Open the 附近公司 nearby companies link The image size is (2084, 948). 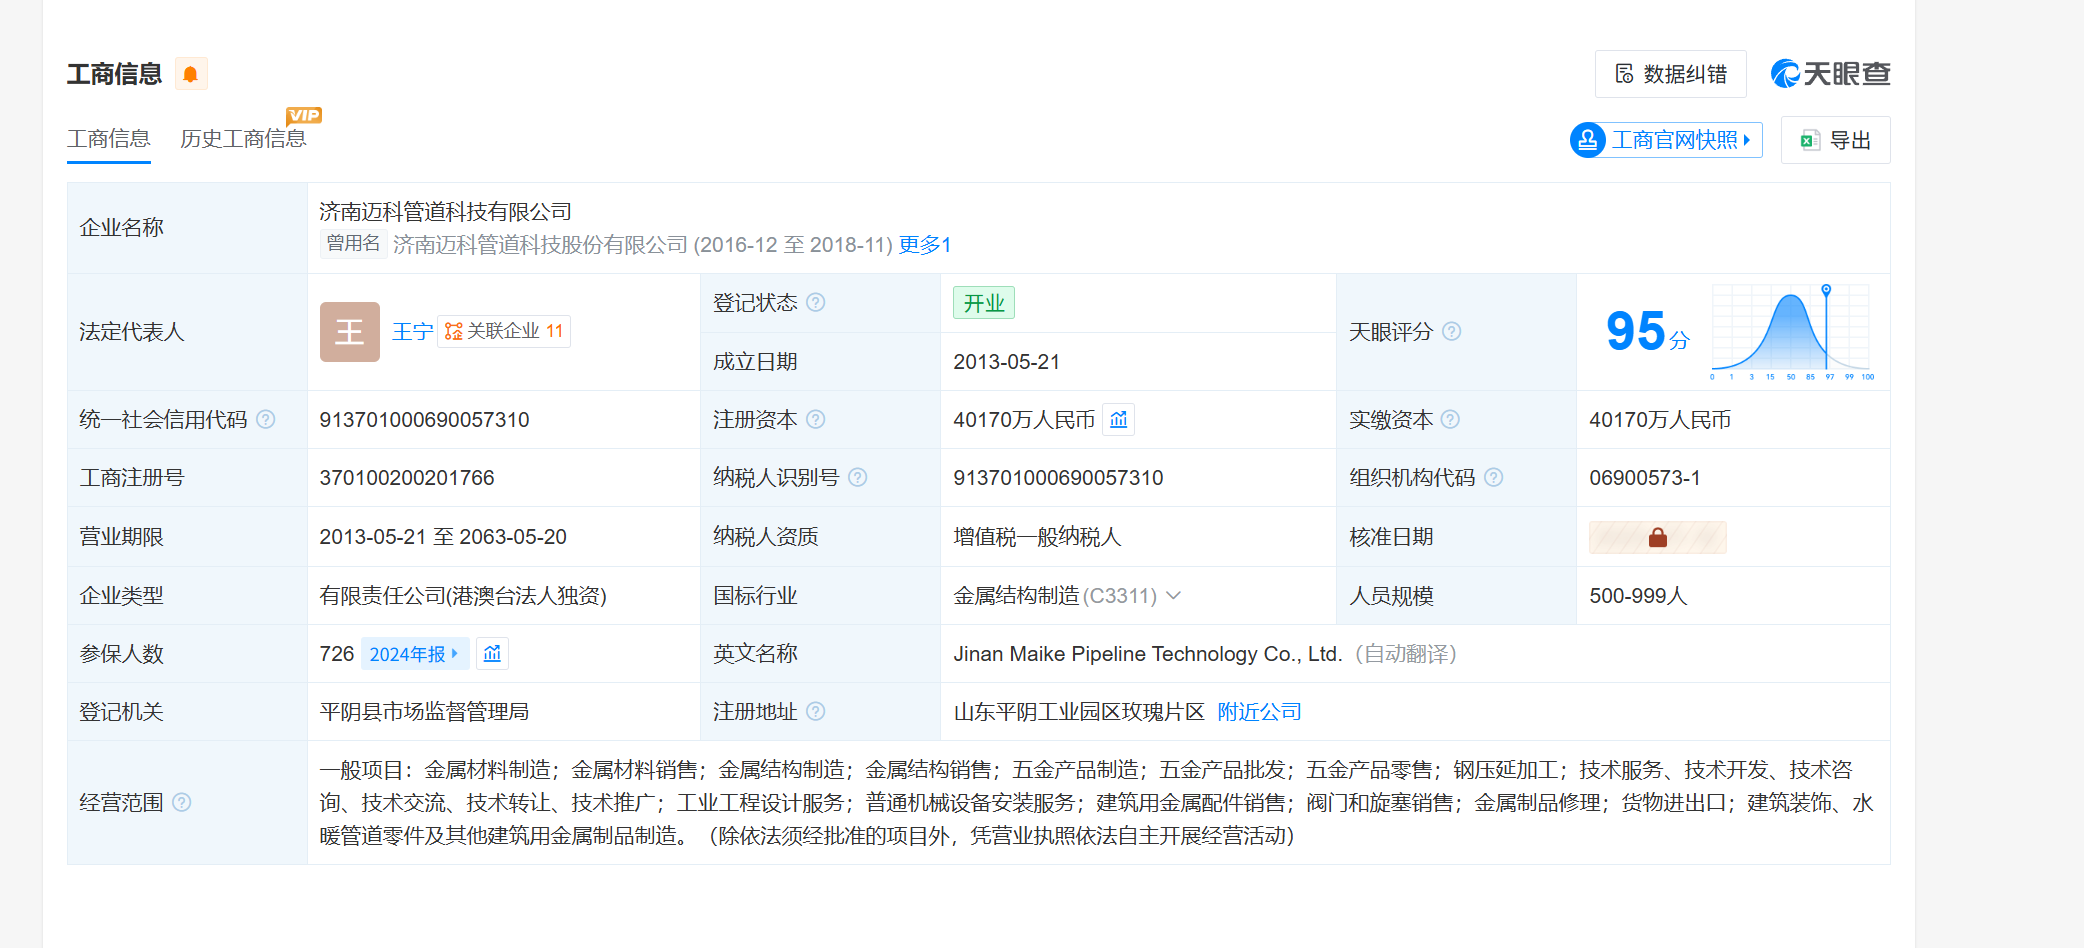coord(1260,711)
